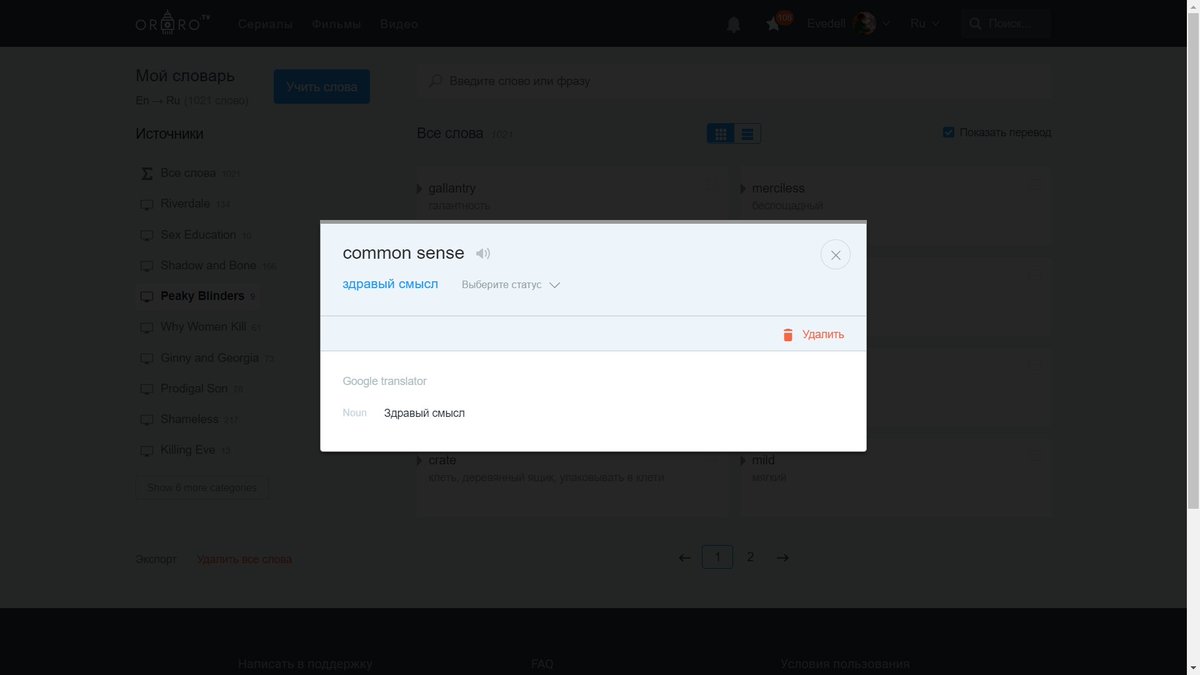
Task: Play pronunciation of common sense
Action: (483, 254)
